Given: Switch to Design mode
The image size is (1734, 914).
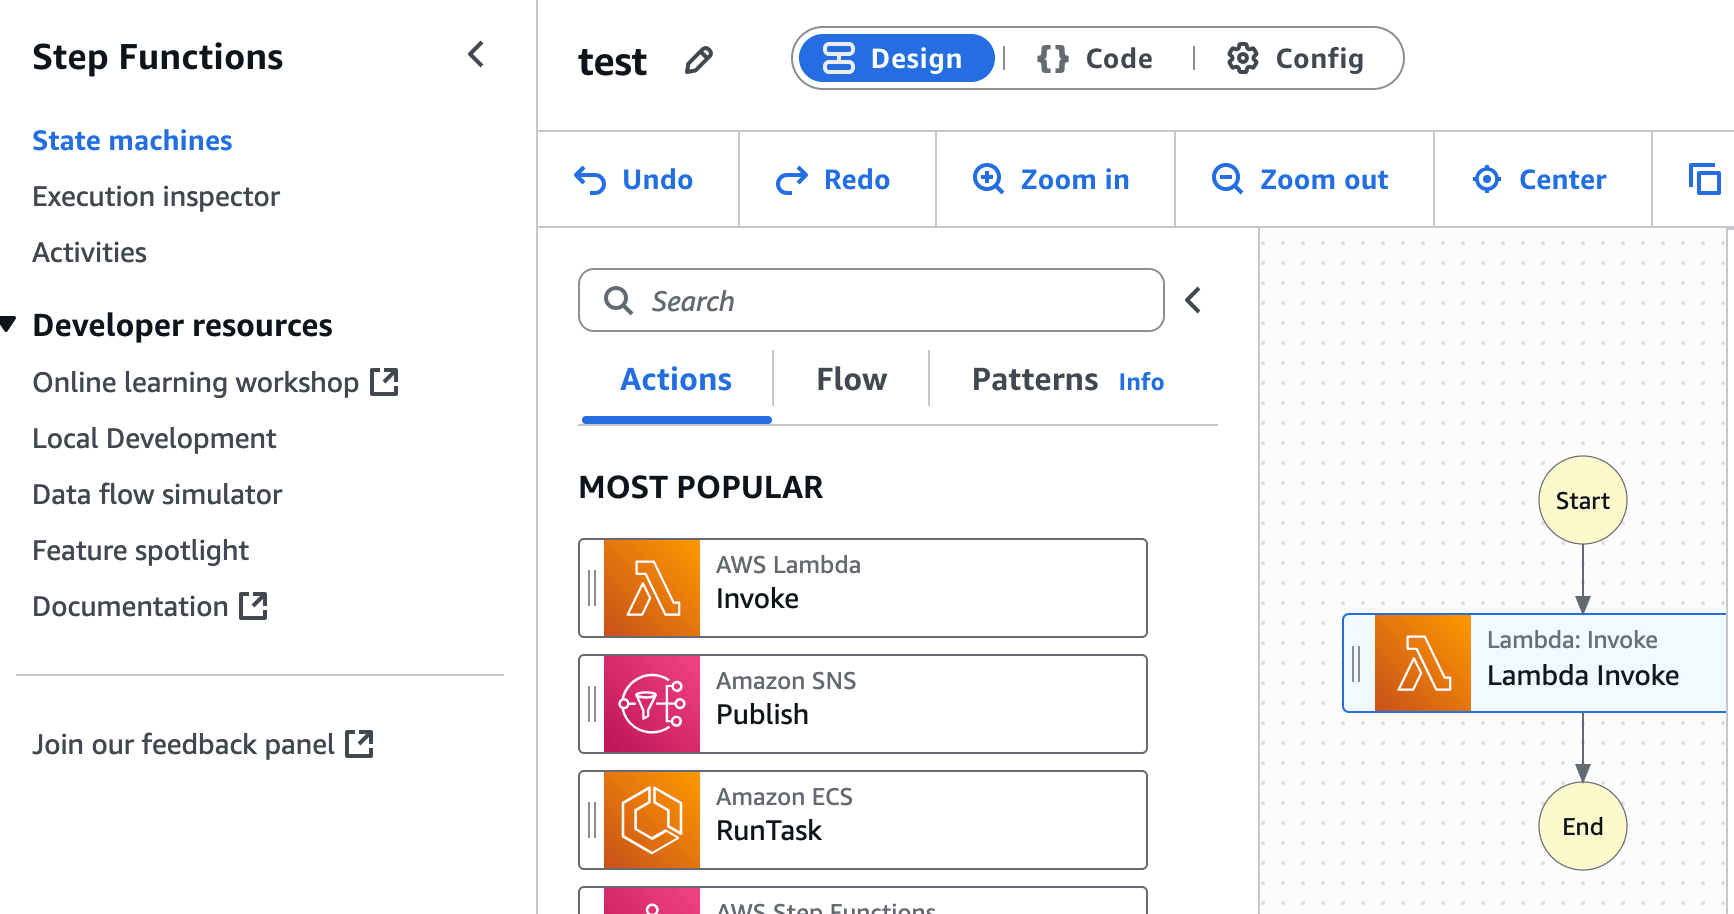Looking at the screenshot, I should 895,59.
